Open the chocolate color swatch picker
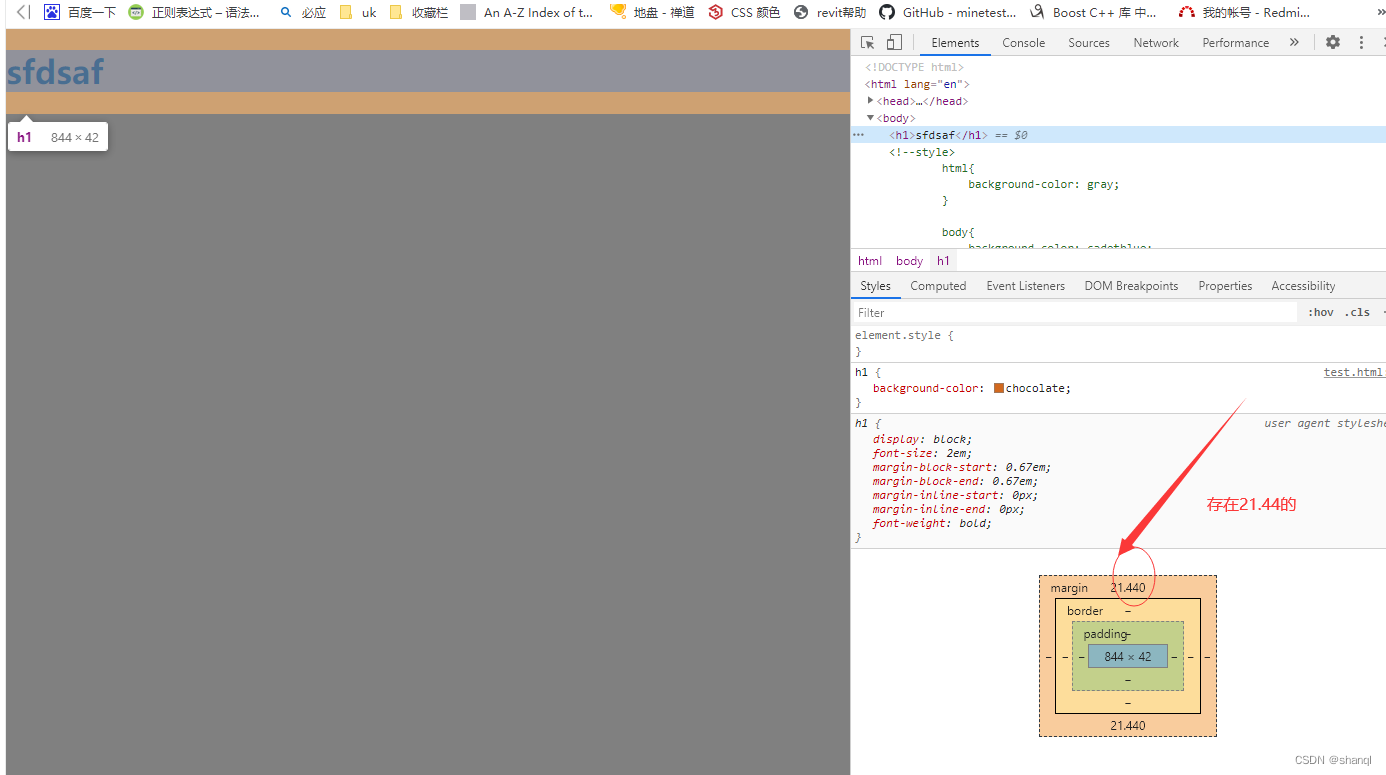Image resolution: width=1386 pixels, height=775 pixels. [999, 388]
